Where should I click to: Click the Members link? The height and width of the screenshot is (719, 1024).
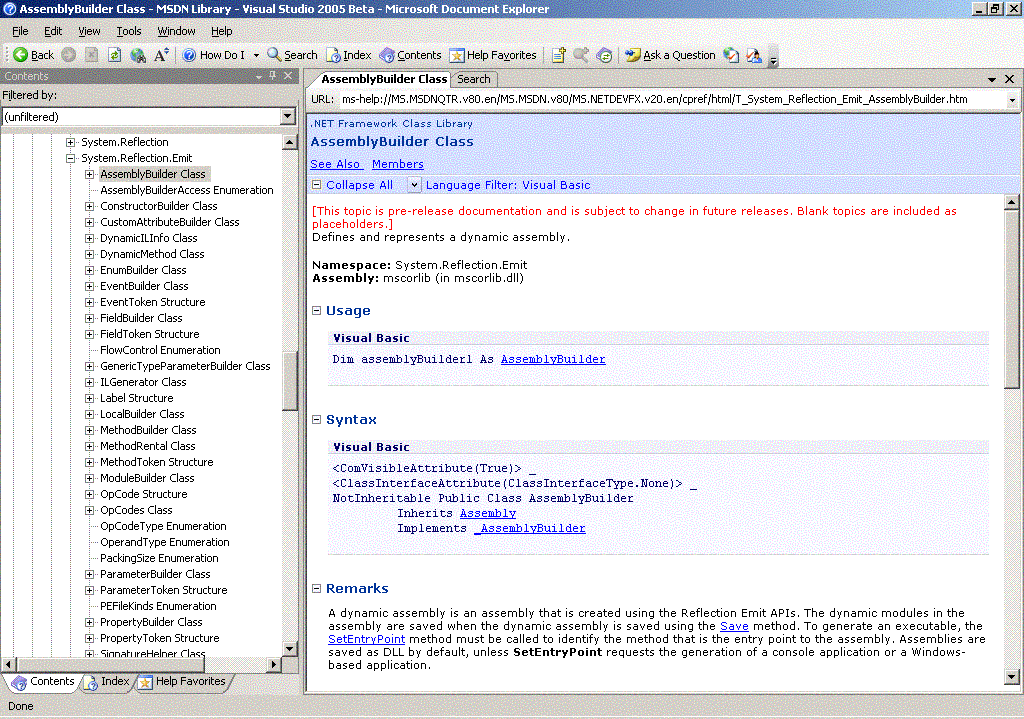(398, 164)
